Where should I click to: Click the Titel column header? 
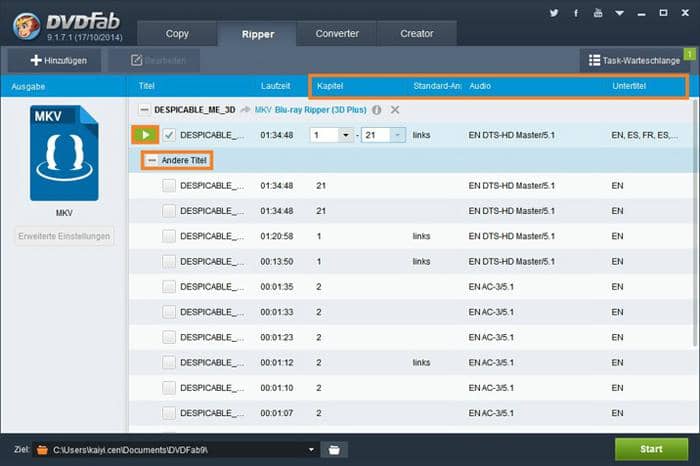tap(146, 86)
